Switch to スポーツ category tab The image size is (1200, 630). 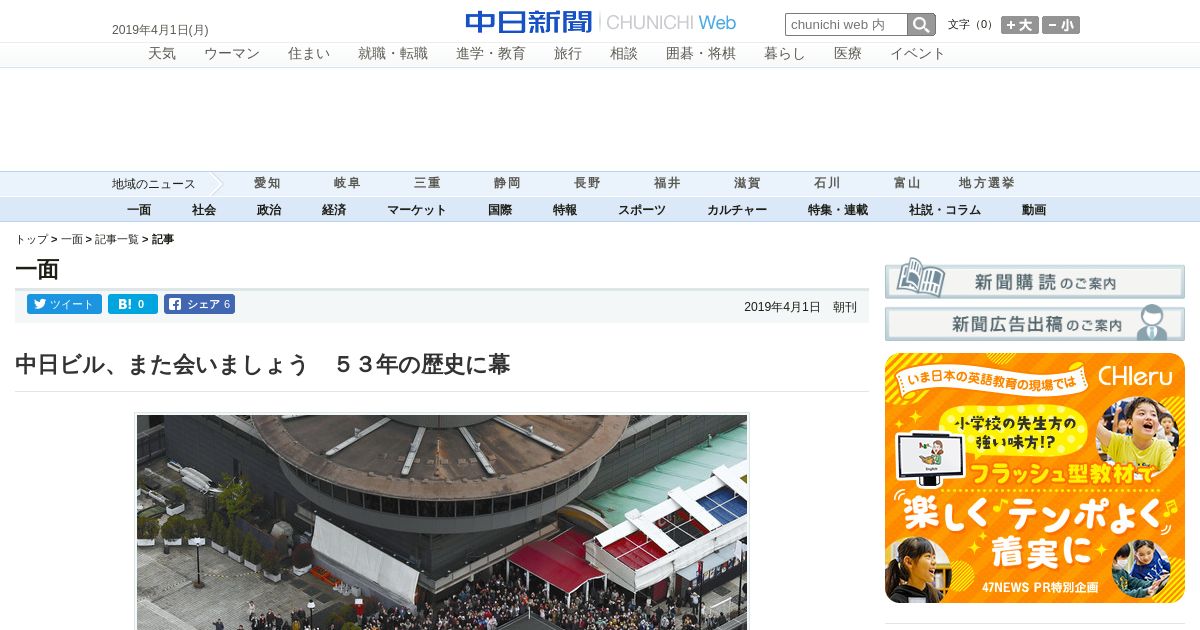point(642,210)
